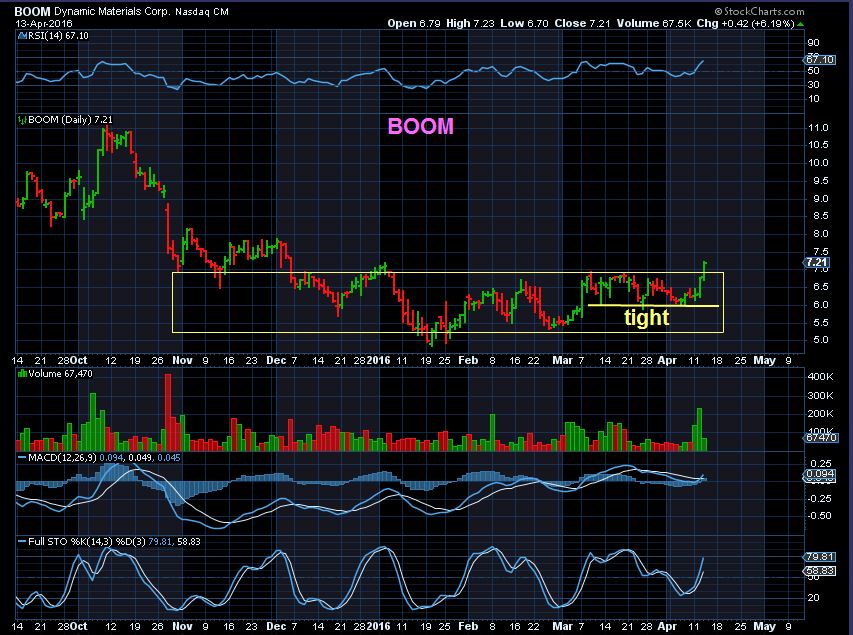The image size is (853, 635).
Task: Click the tallest red volume bar
Action: (168, 412)
